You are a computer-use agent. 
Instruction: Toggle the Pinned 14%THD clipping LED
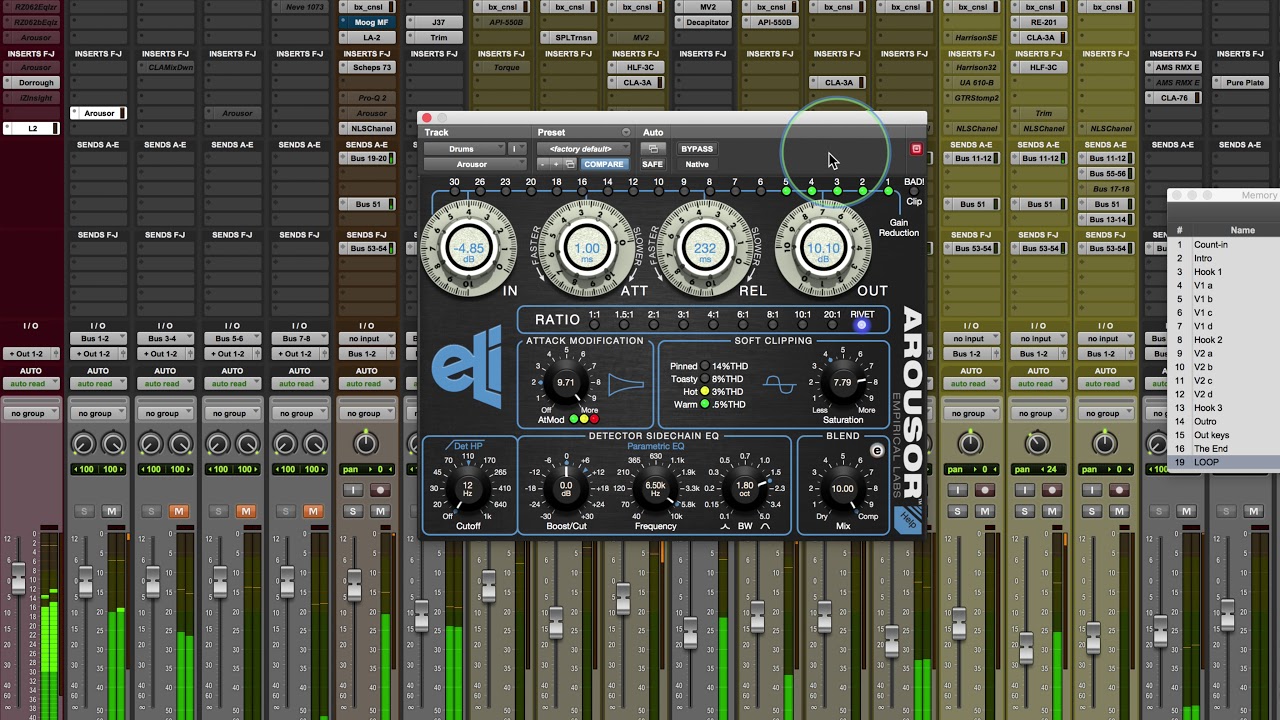point(704,366)
